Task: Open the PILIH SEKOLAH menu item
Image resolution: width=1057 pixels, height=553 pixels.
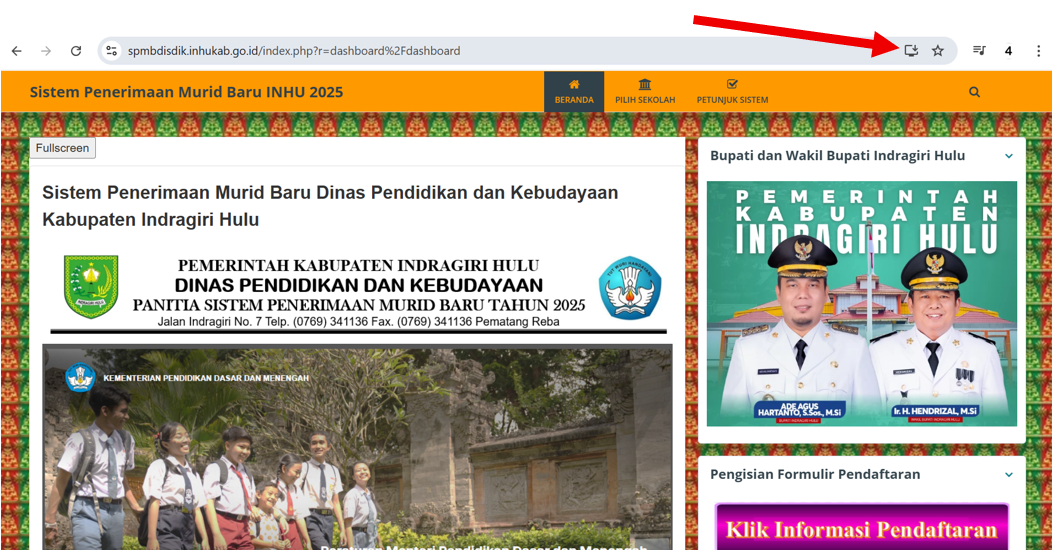Action: 645,92
